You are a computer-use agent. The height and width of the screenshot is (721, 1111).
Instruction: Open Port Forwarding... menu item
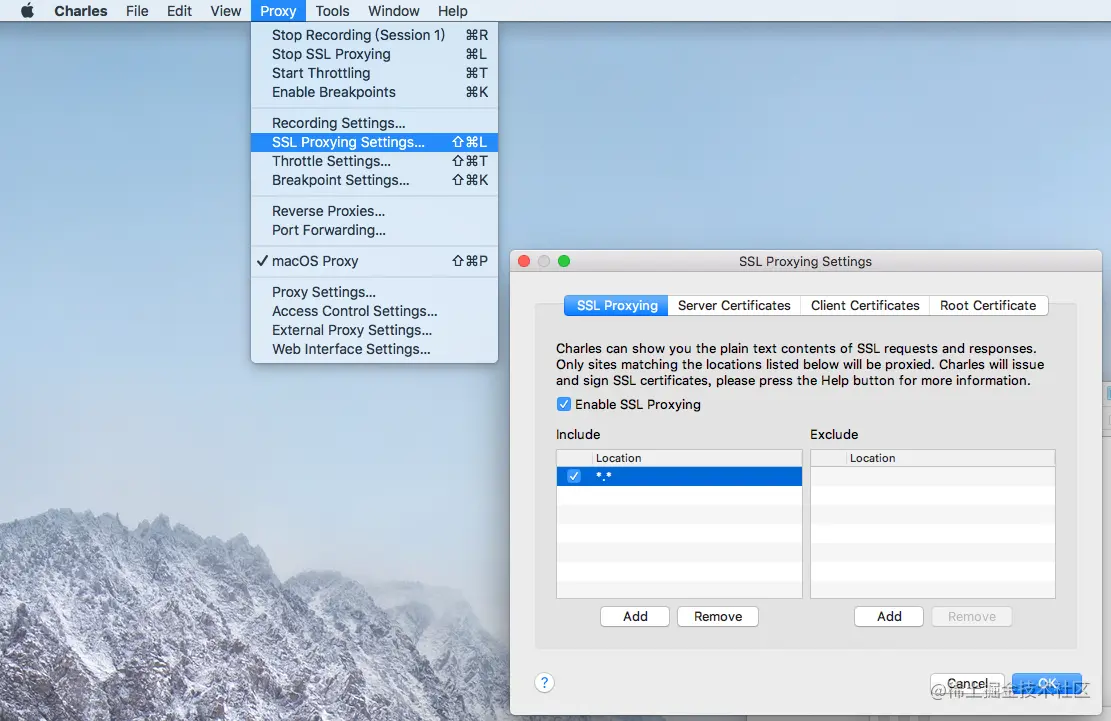(x=374, y=230)
